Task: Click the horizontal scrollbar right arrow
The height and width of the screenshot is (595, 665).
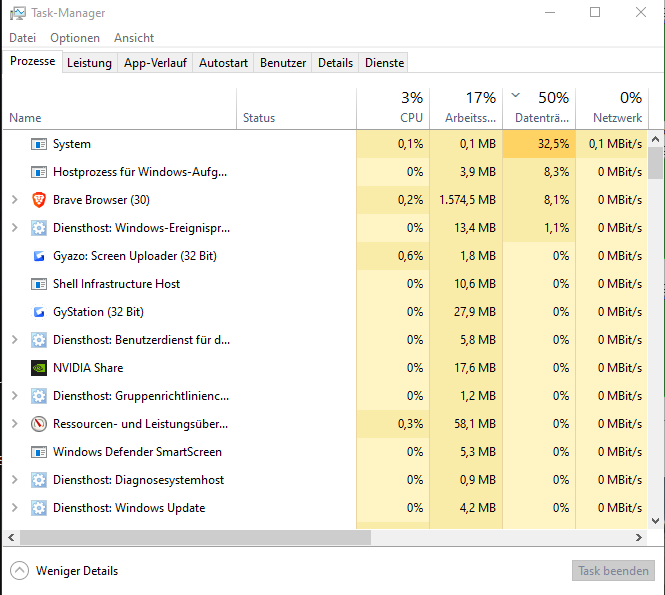Action: point(638,538)
